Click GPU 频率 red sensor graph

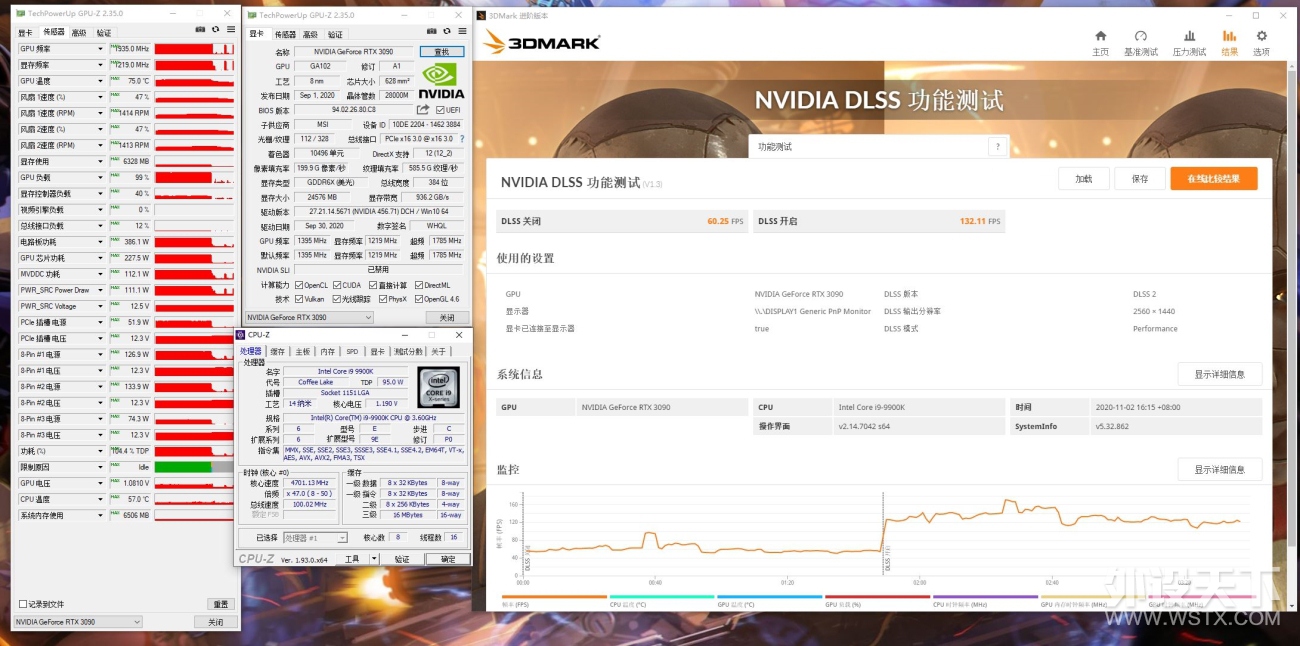196,49
